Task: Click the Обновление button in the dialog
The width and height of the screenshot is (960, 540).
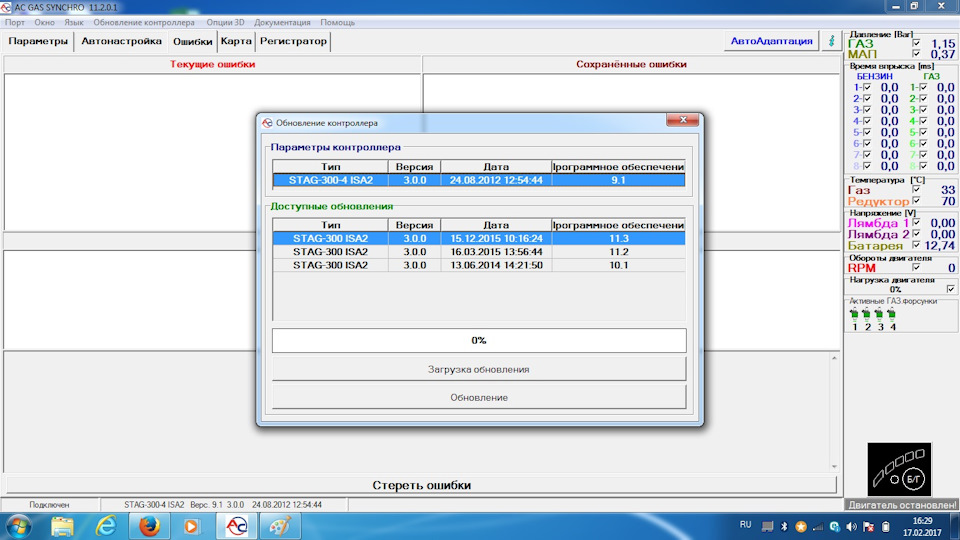Action: (479, 397)
